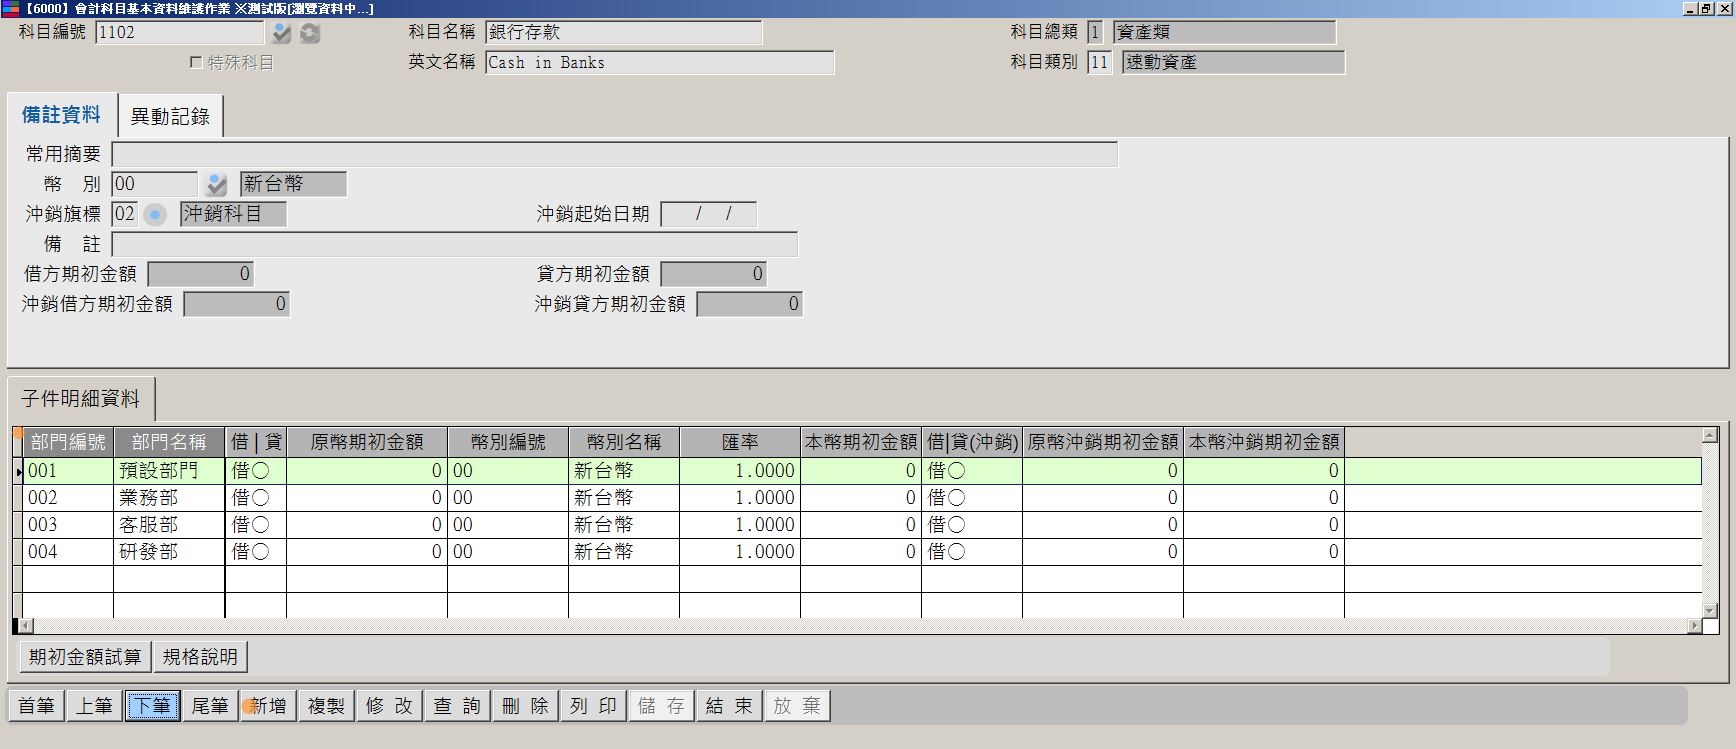1736x749 pixels.
Task: Toggle the 特殊科目 checkbox
Action: 196,62
